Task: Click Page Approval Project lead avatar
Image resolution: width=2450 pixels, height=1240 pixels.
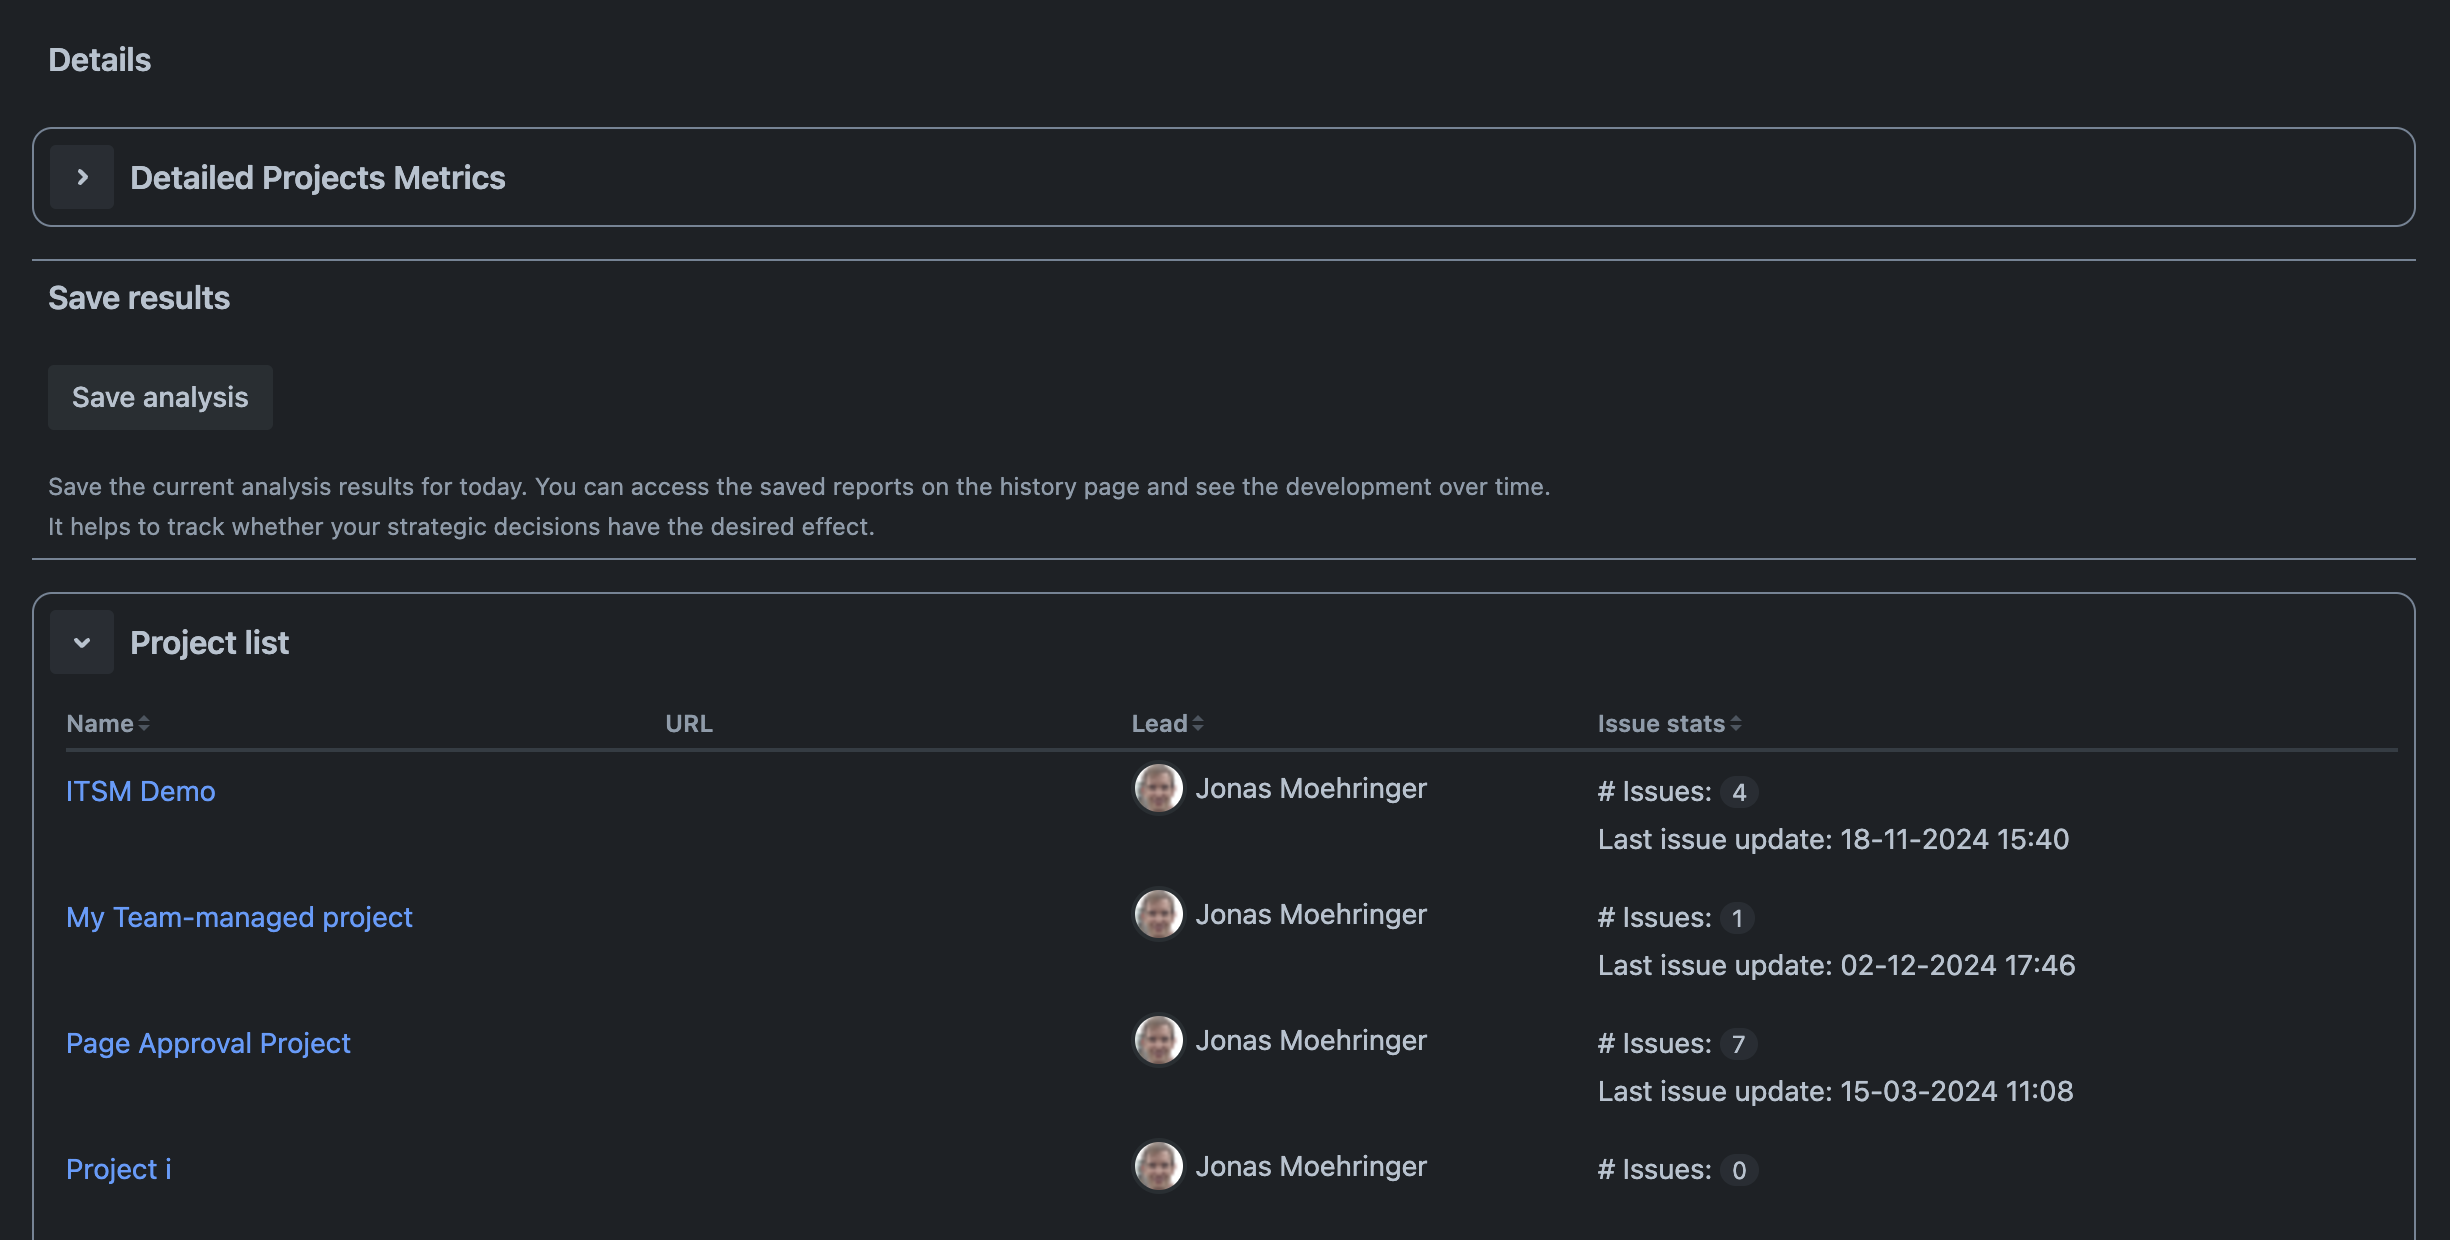Action: [1158, 1040]
